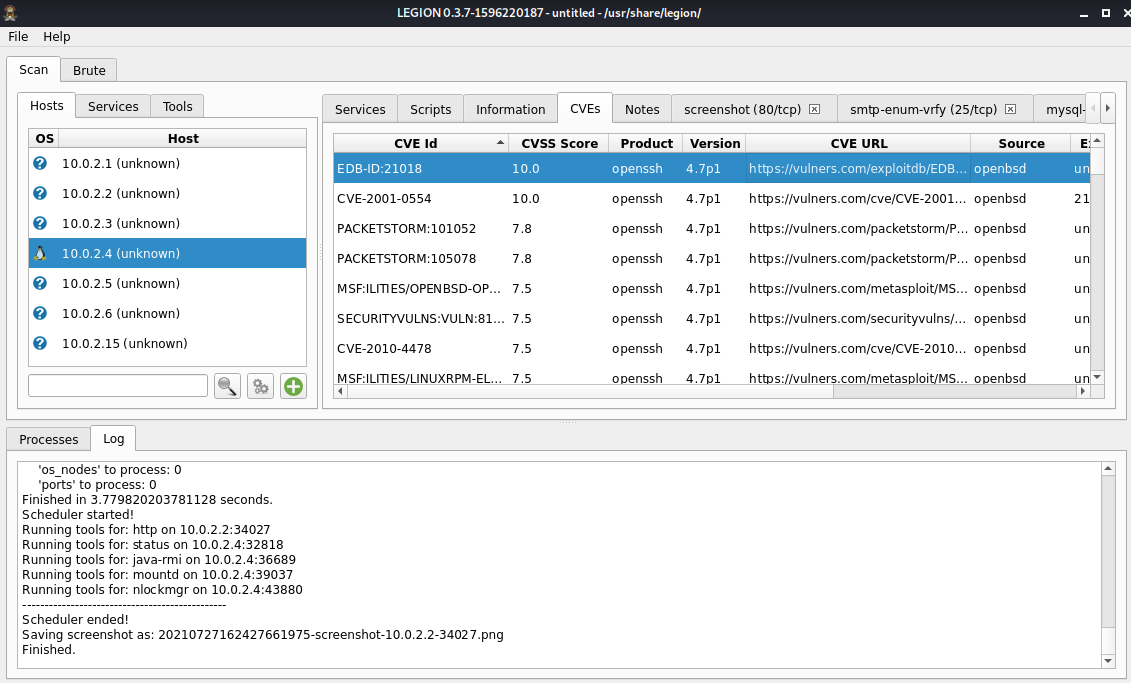Open the File menu
Viewport: 1131px width, 683px height.
(x=18, y=36)
